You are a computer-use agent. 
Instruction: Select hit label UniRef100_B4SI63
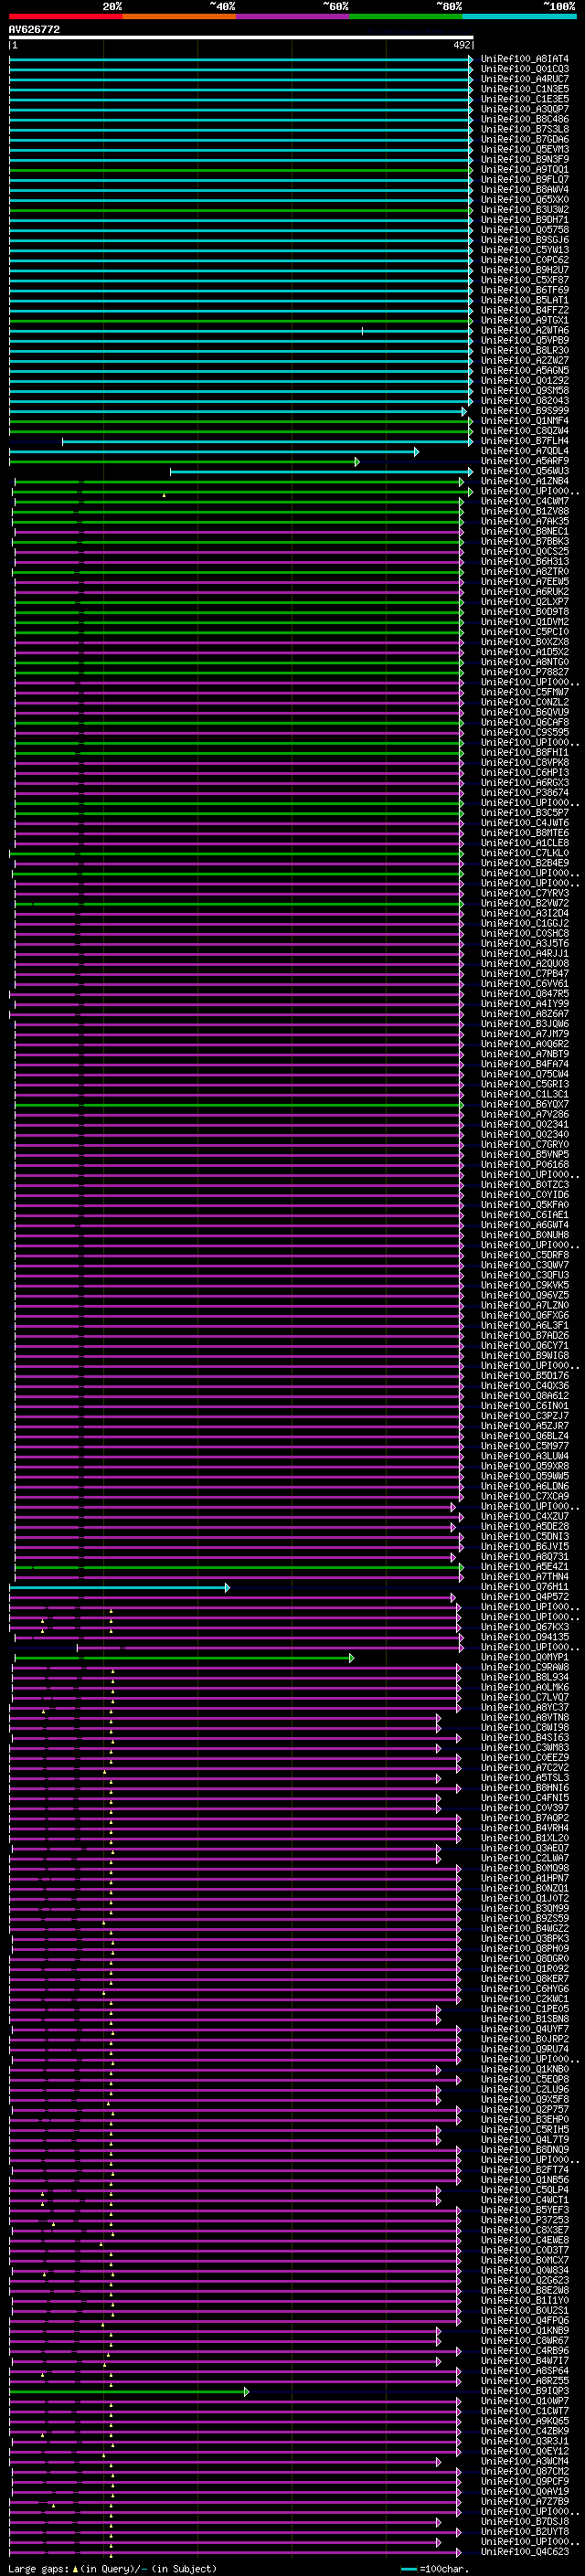pos(524,1738)
